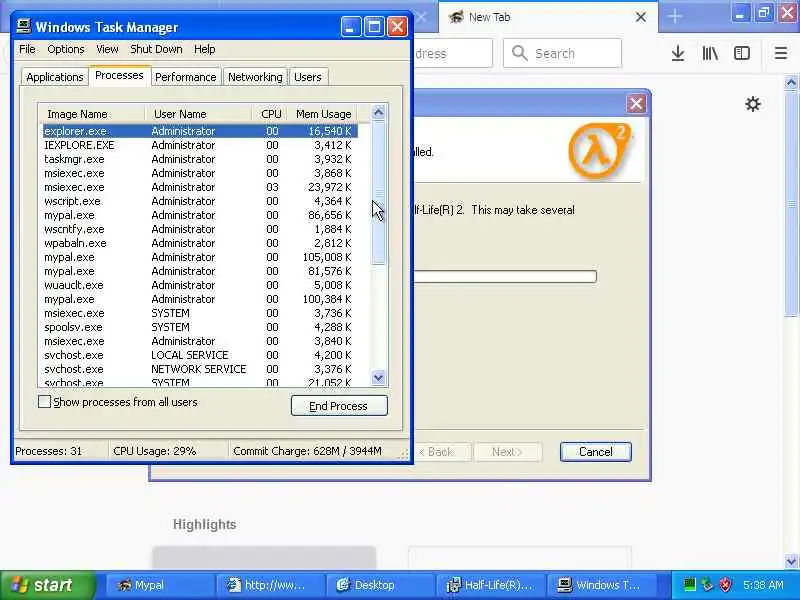Switch to the Users tab
Image resolution: width=800 pixels, height=600 pixels.
[308, 77]
